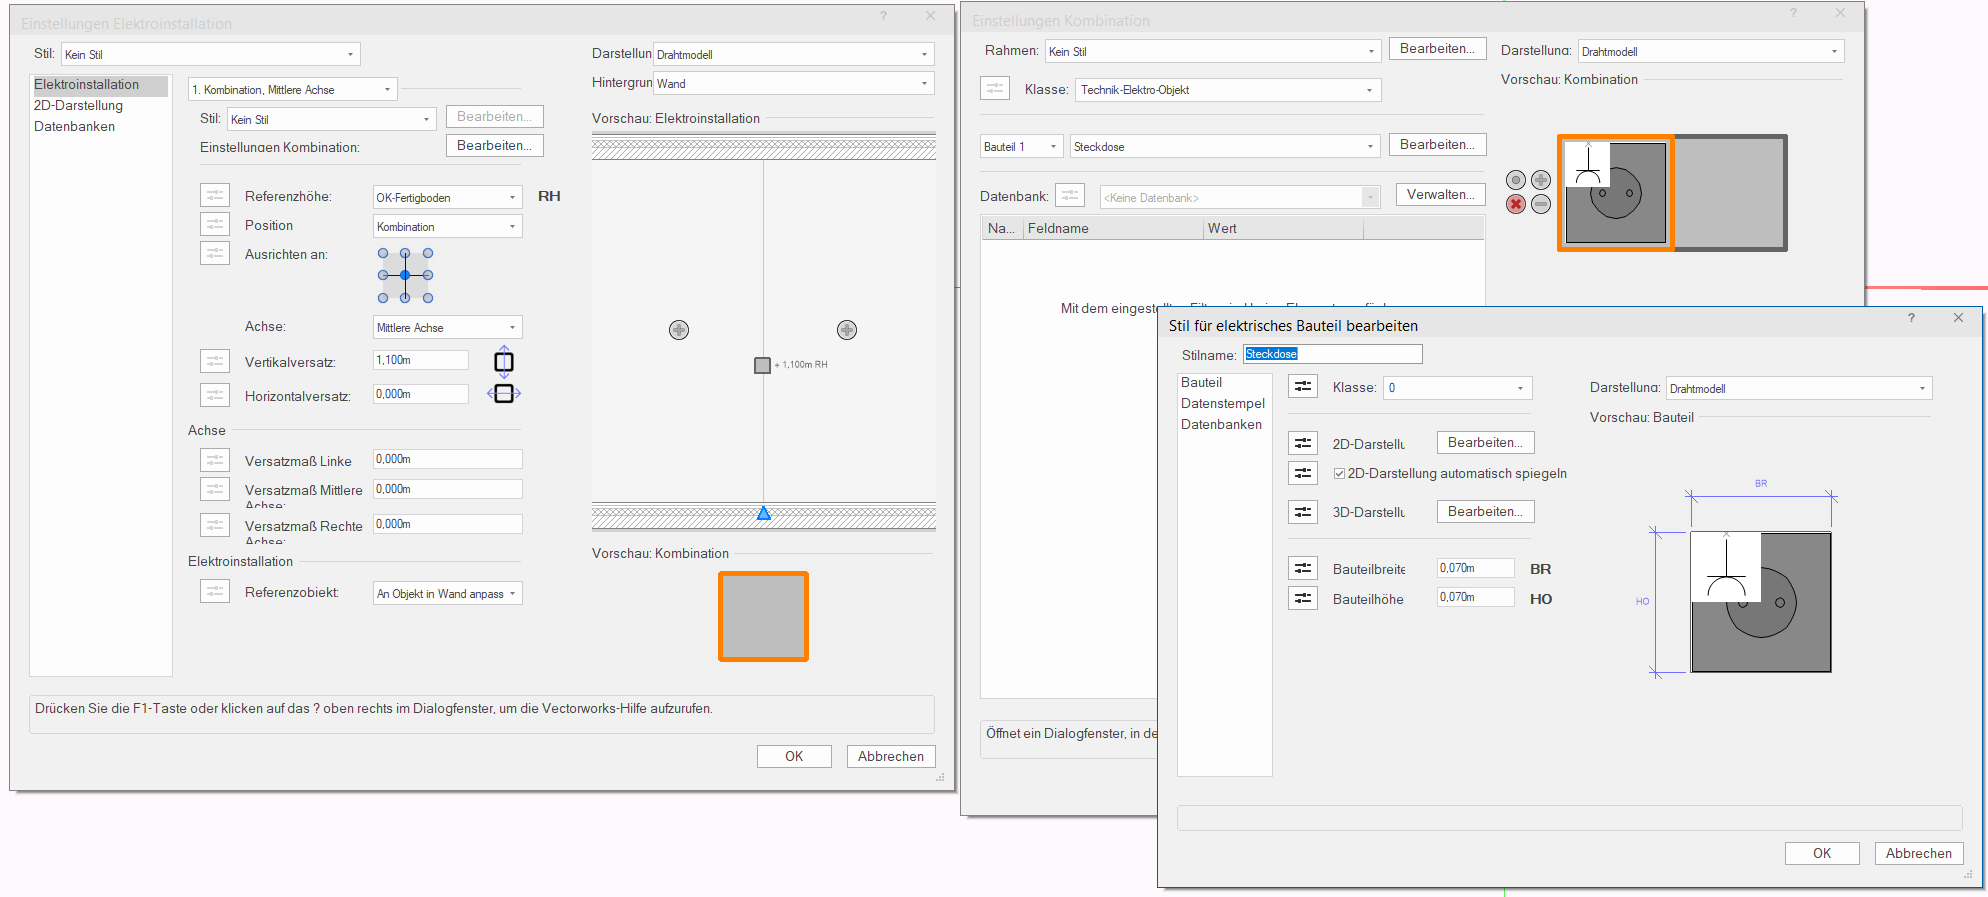Click the vertical offset icon next to Vertikalversatz
This screenshot has width=1988, height=897.
point(504,362)
